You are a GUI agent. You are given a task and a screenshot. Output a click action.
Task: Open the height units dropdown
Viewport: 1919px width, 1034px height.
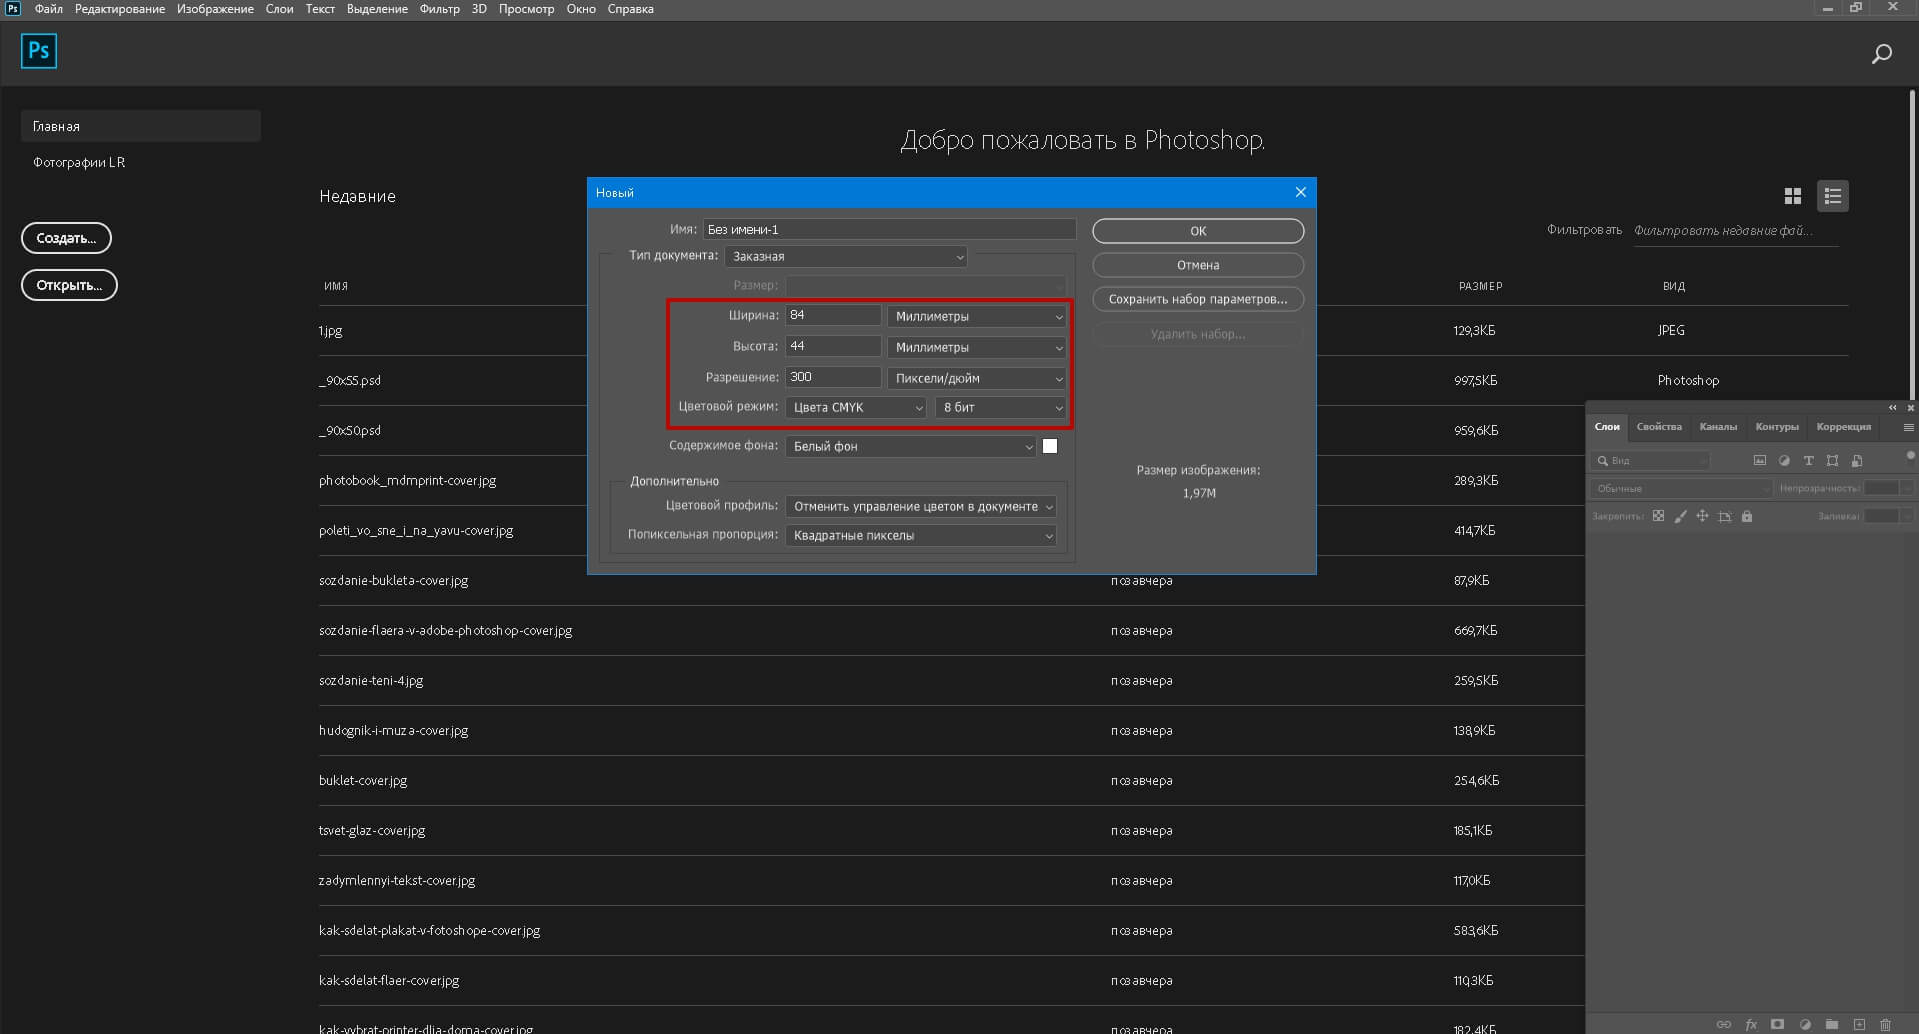[977, 347]
